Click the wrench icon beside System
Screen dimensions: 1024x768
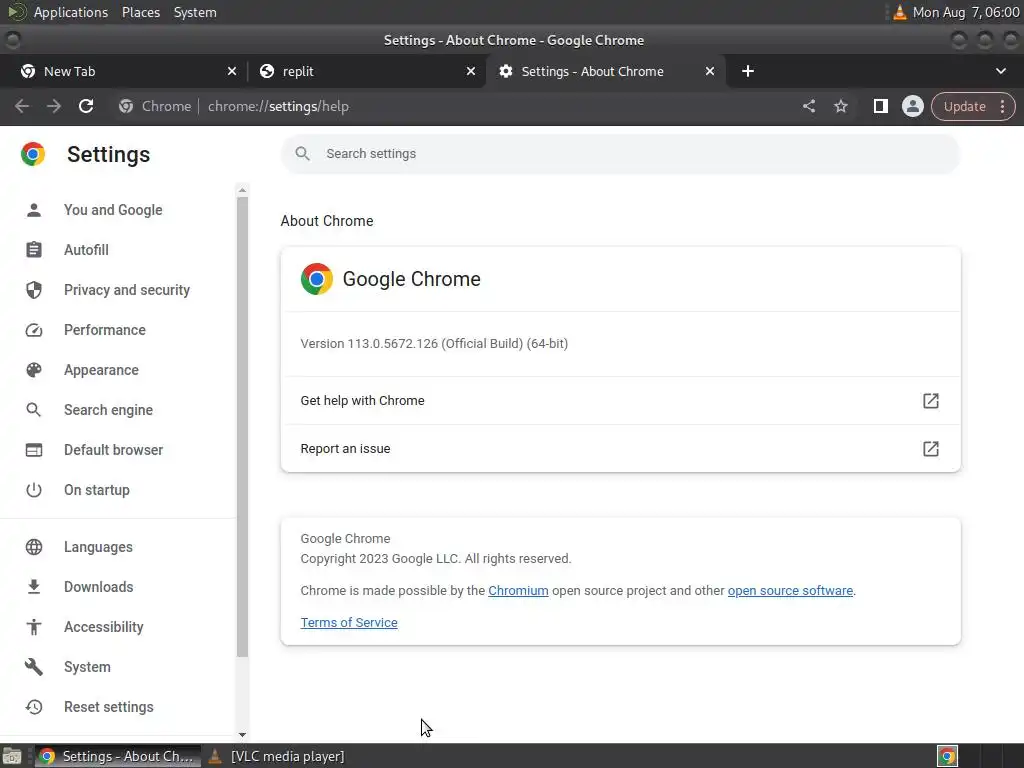[x=34, y=667]
